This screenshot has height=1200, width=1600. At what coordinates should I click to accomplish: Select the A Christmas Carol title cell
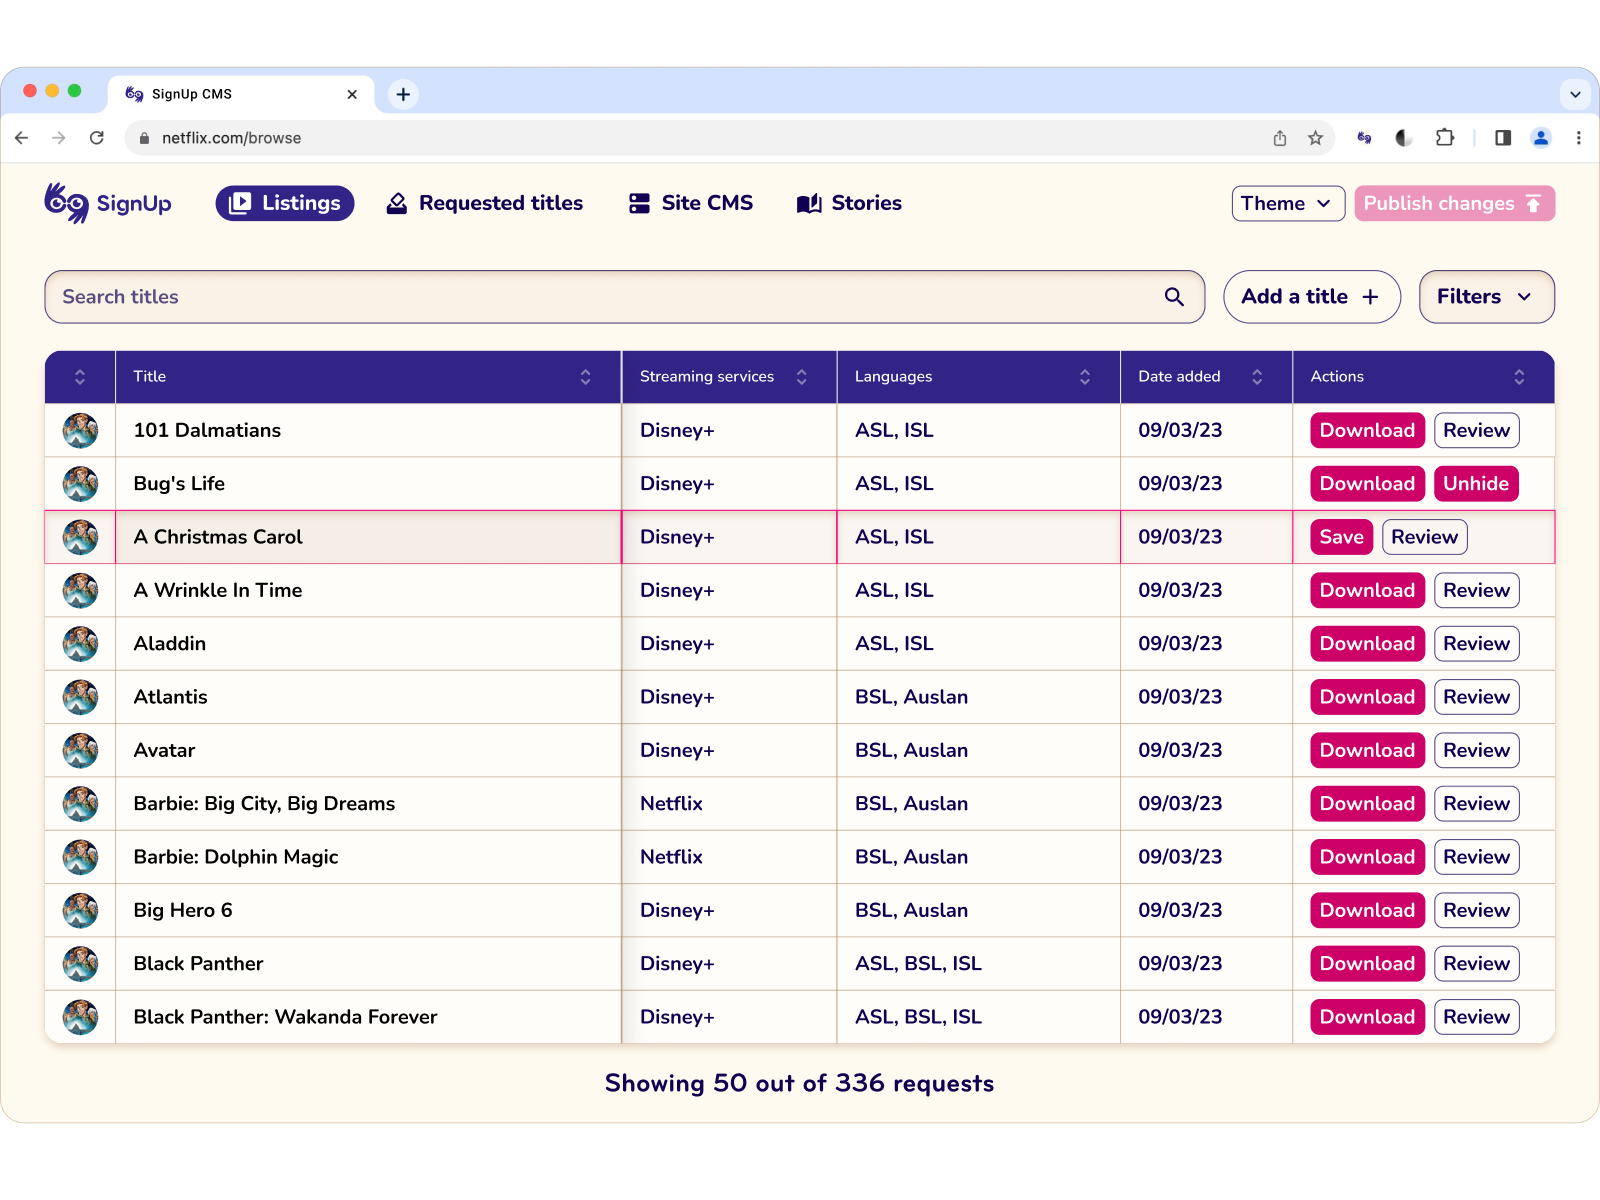point(368,537)
